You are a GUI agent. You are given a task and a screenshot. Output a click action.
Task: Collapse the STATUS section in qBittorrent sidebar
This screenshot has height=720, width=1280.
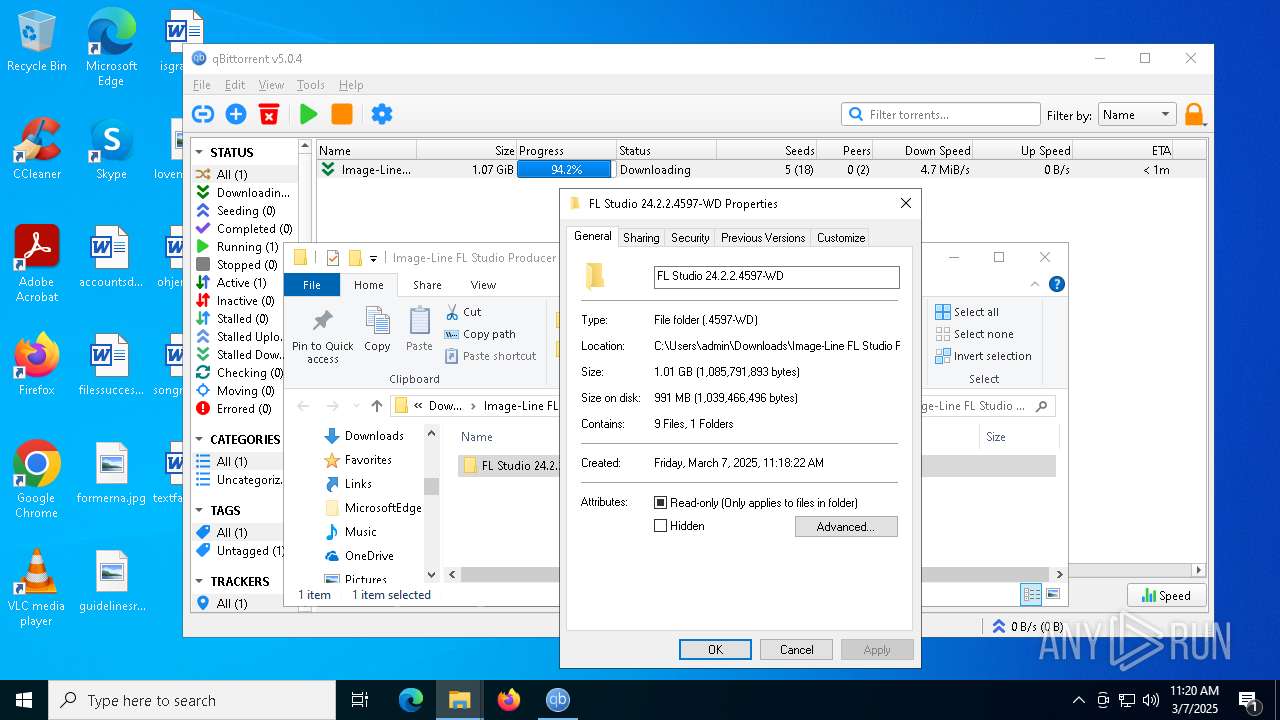tap(200, 152)
